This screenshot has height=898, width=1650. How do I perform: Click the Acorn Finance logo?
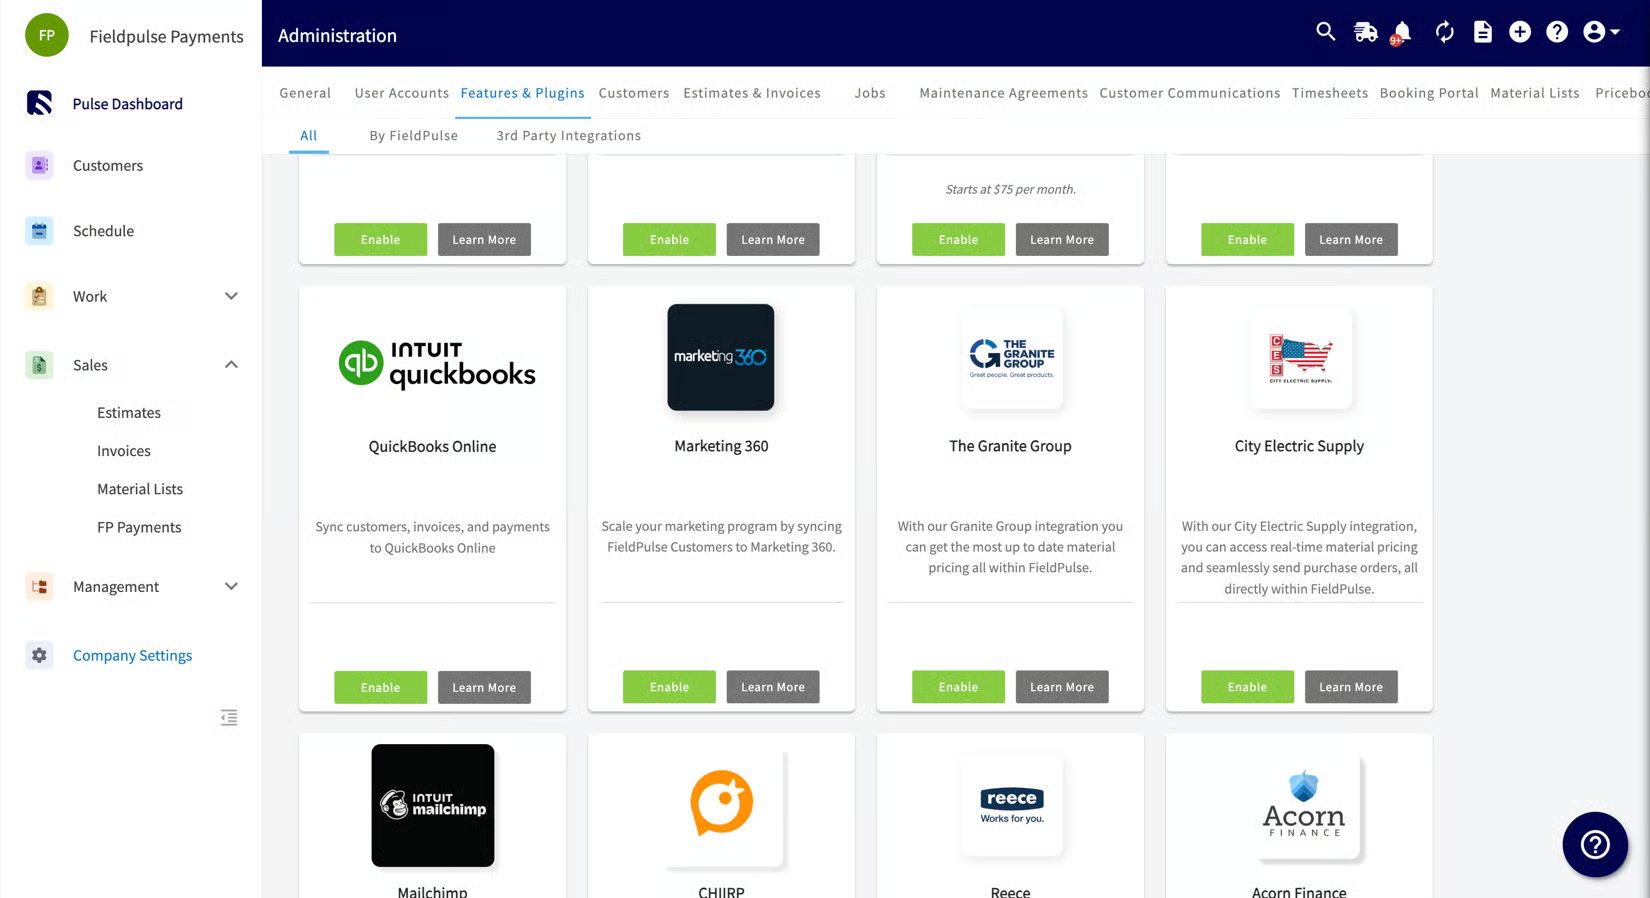point(1303,805)
